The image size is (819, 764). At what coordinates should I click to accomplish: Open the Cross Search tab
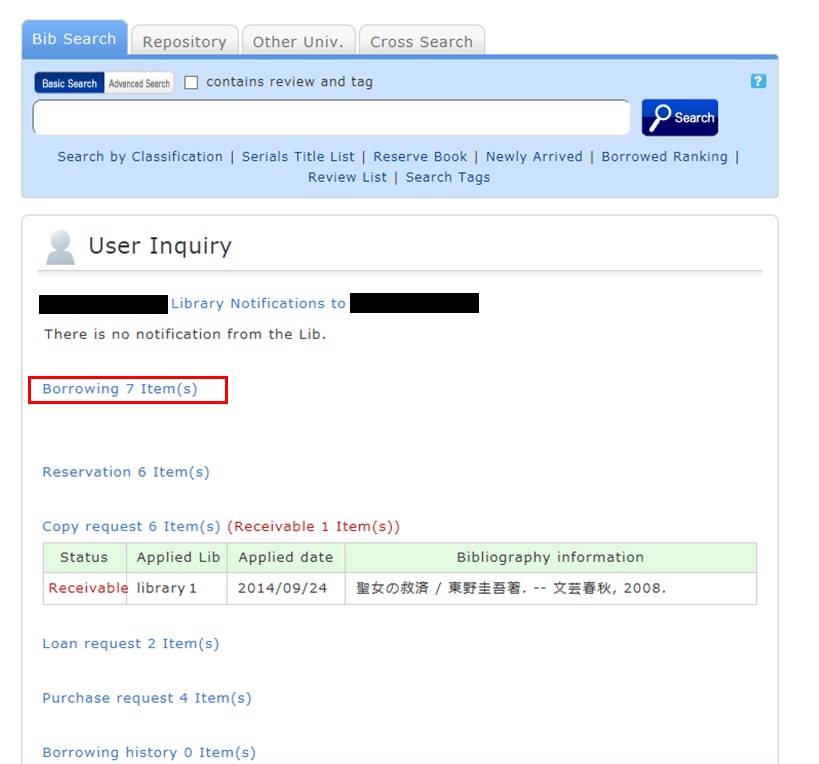pos(421,42)
